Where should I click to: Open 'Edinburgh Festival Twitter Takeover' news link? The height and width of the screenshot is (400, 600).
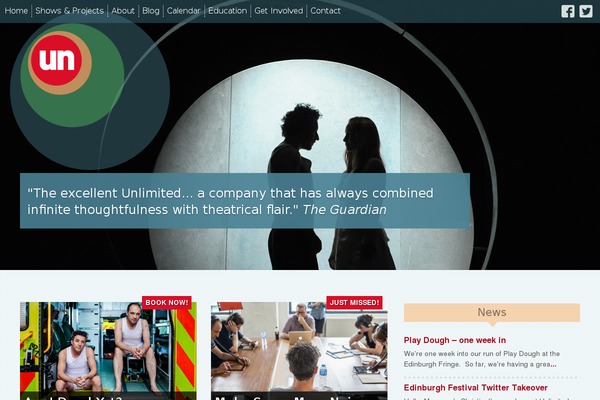(476, 388)
